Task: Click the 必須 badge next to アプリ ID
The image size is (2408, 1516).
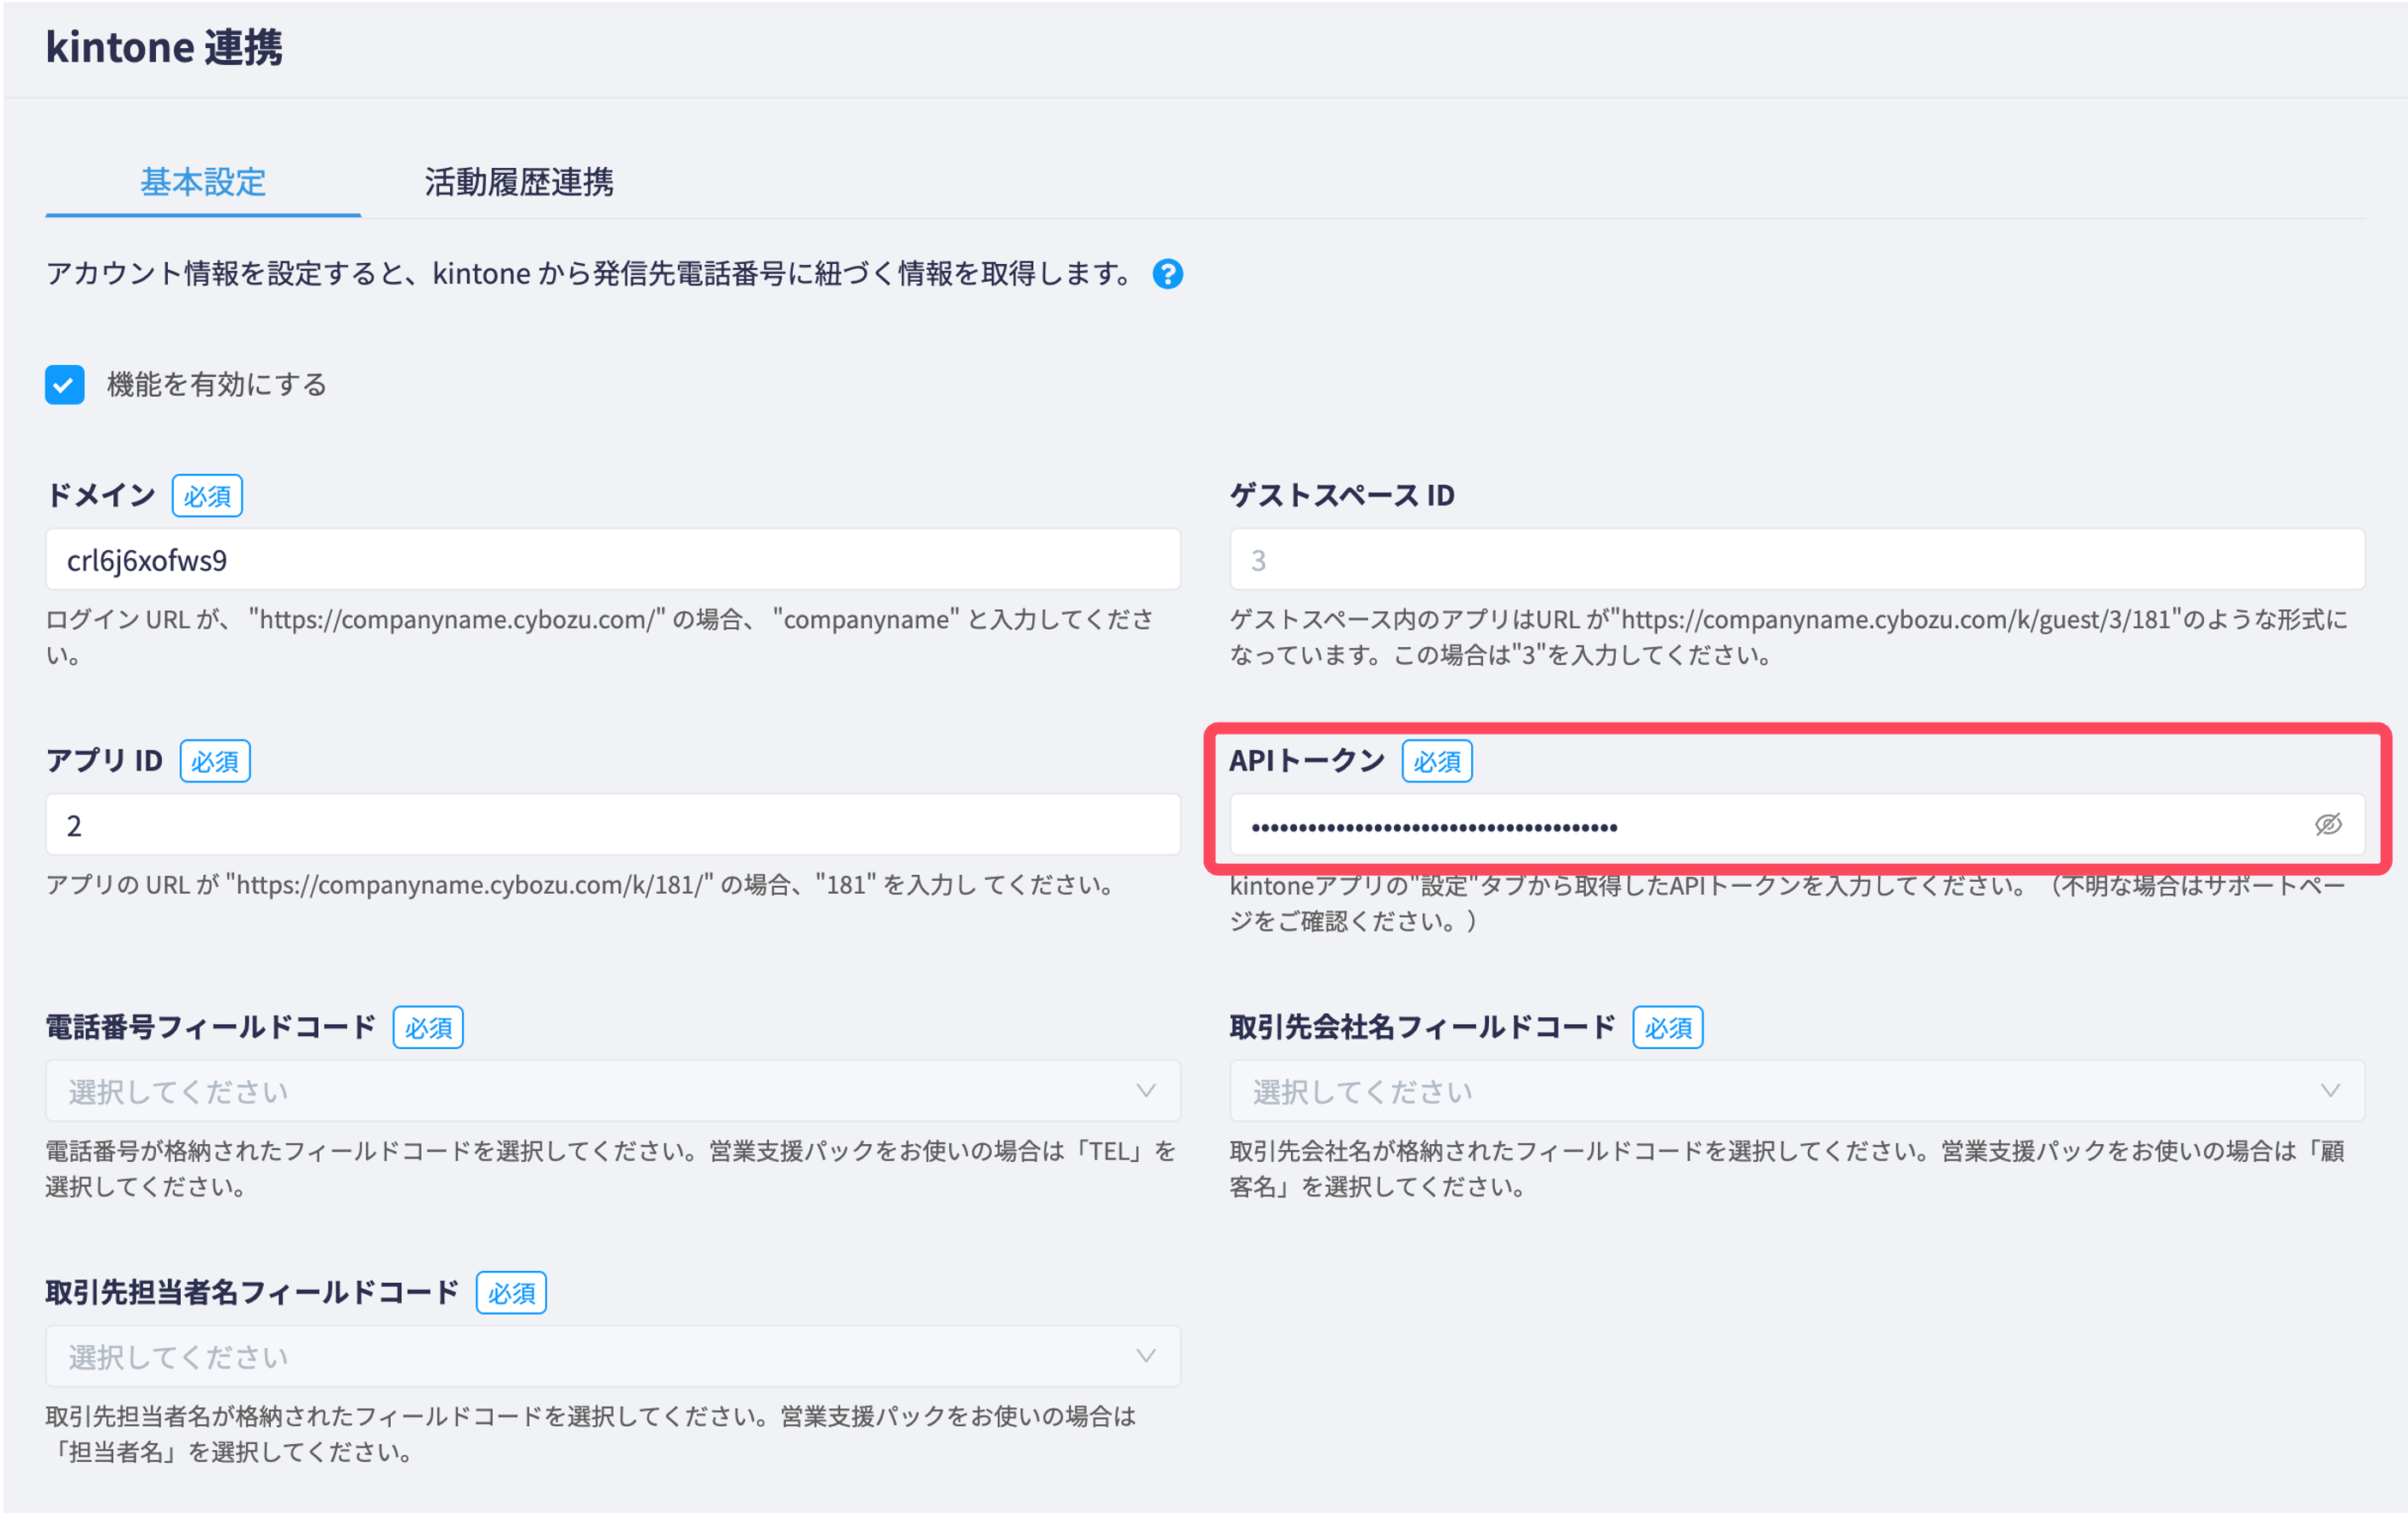Action: (x=215, y=762)
